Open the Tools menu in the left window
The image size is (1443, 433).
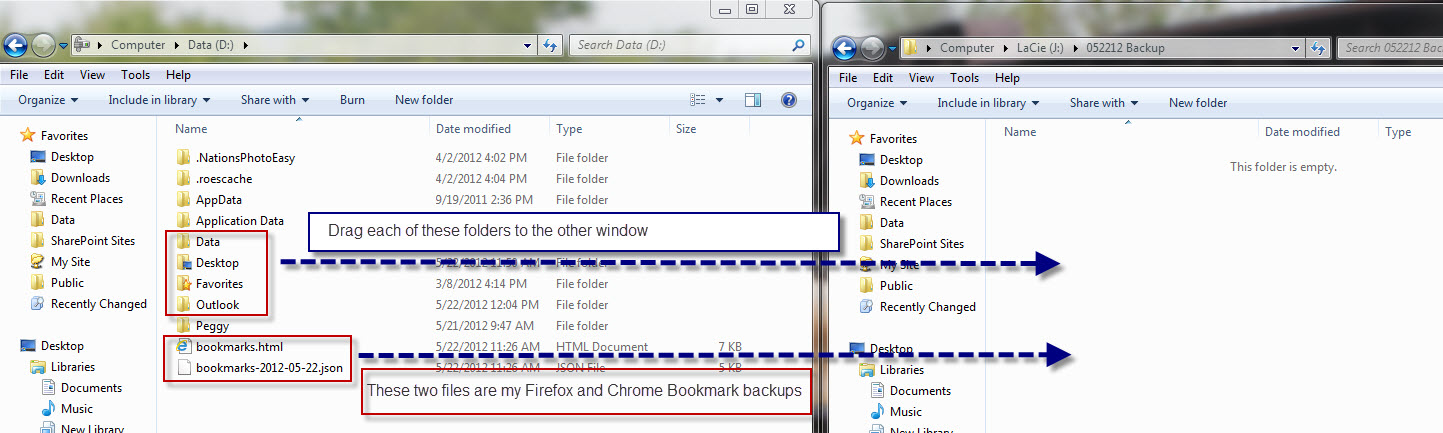point(135,75)
